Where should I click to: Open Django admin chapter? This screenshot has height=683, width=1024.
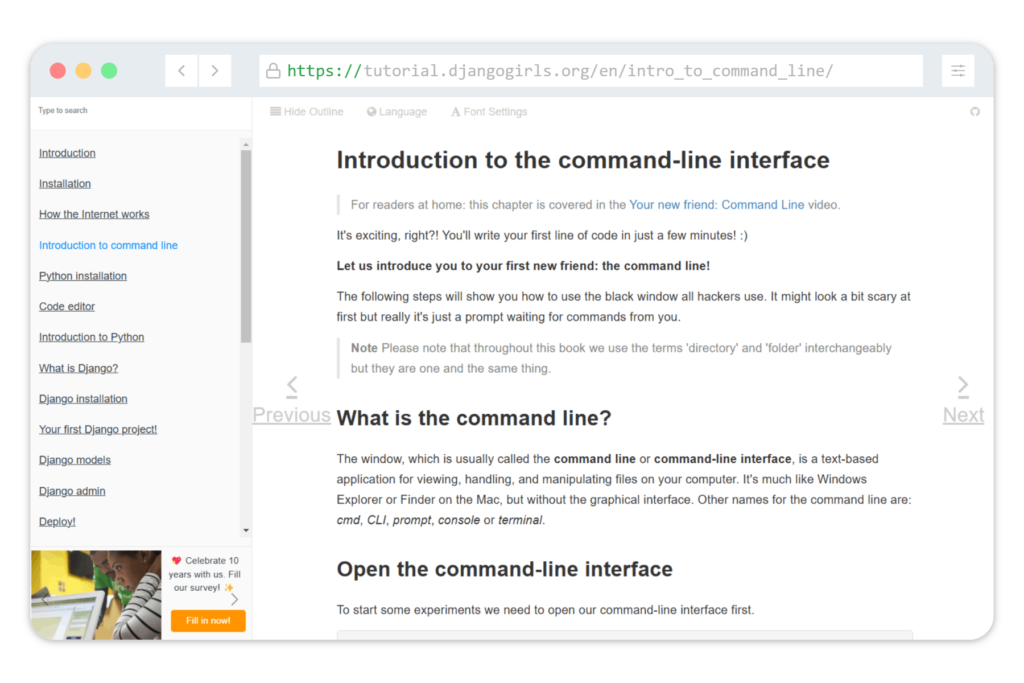point(72,491)
